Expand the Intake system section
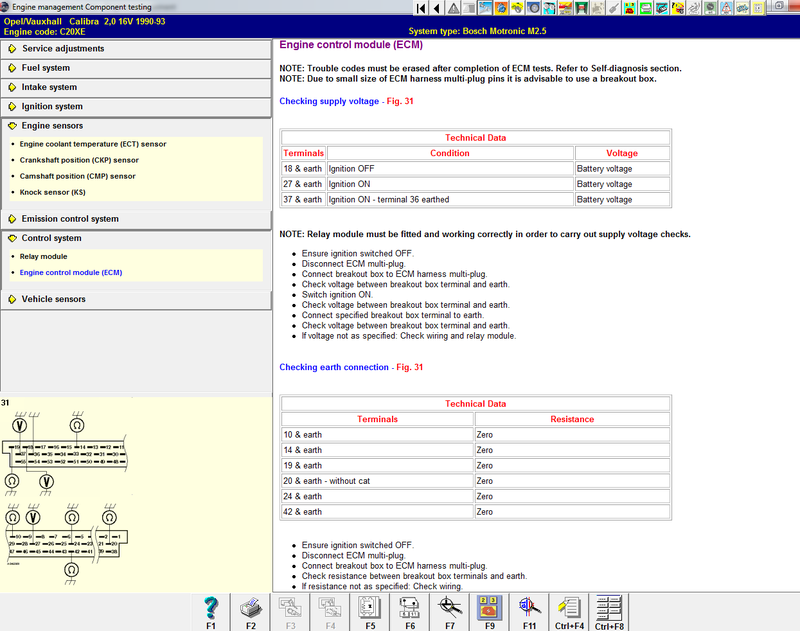Screen dimensions: 800x631 click(136, 88)
